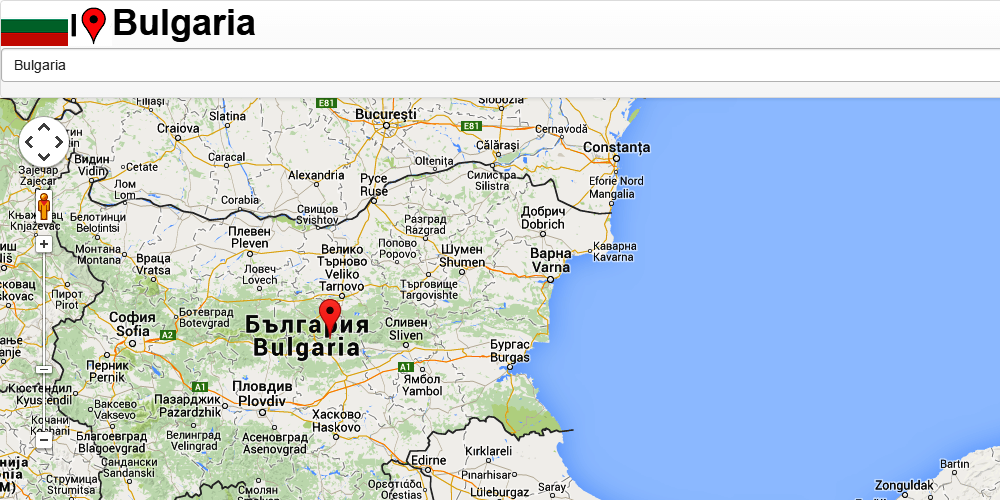The image size is (1000, 500).
Task: Click the Bulgaria page title heading
Action: pyautogui.click(x=184, y=24)
